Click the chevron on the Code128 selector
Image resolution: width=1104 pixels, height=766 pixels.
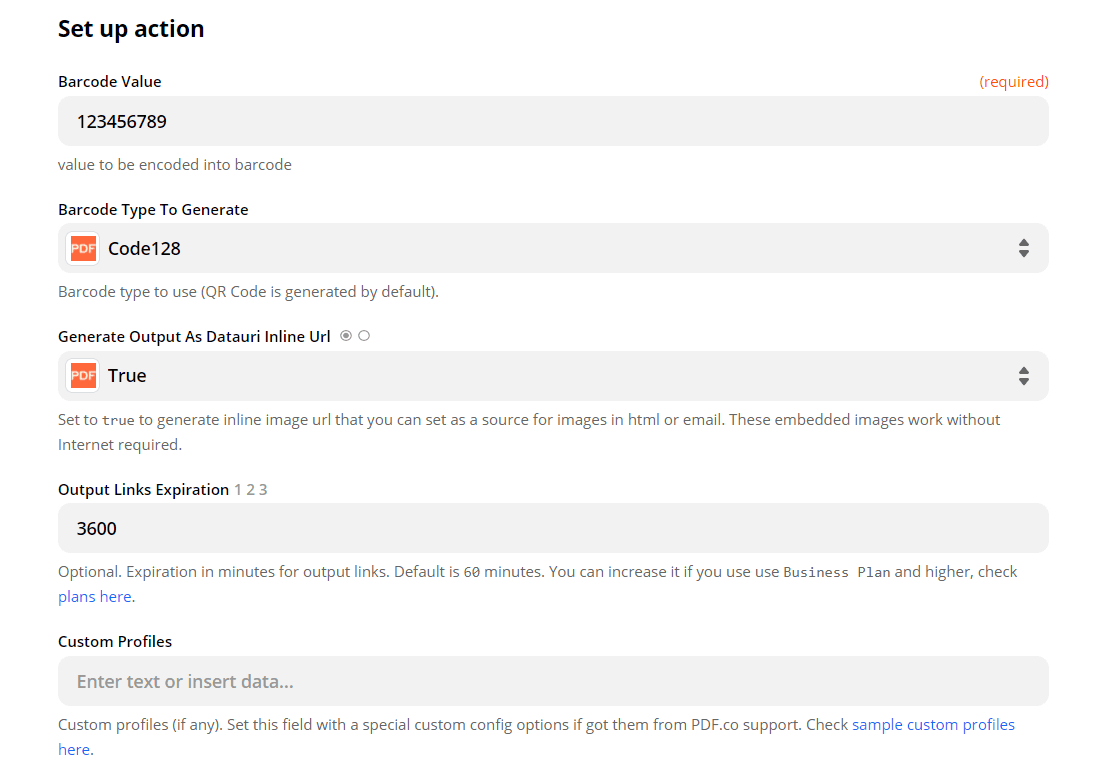click(1023, 248)
